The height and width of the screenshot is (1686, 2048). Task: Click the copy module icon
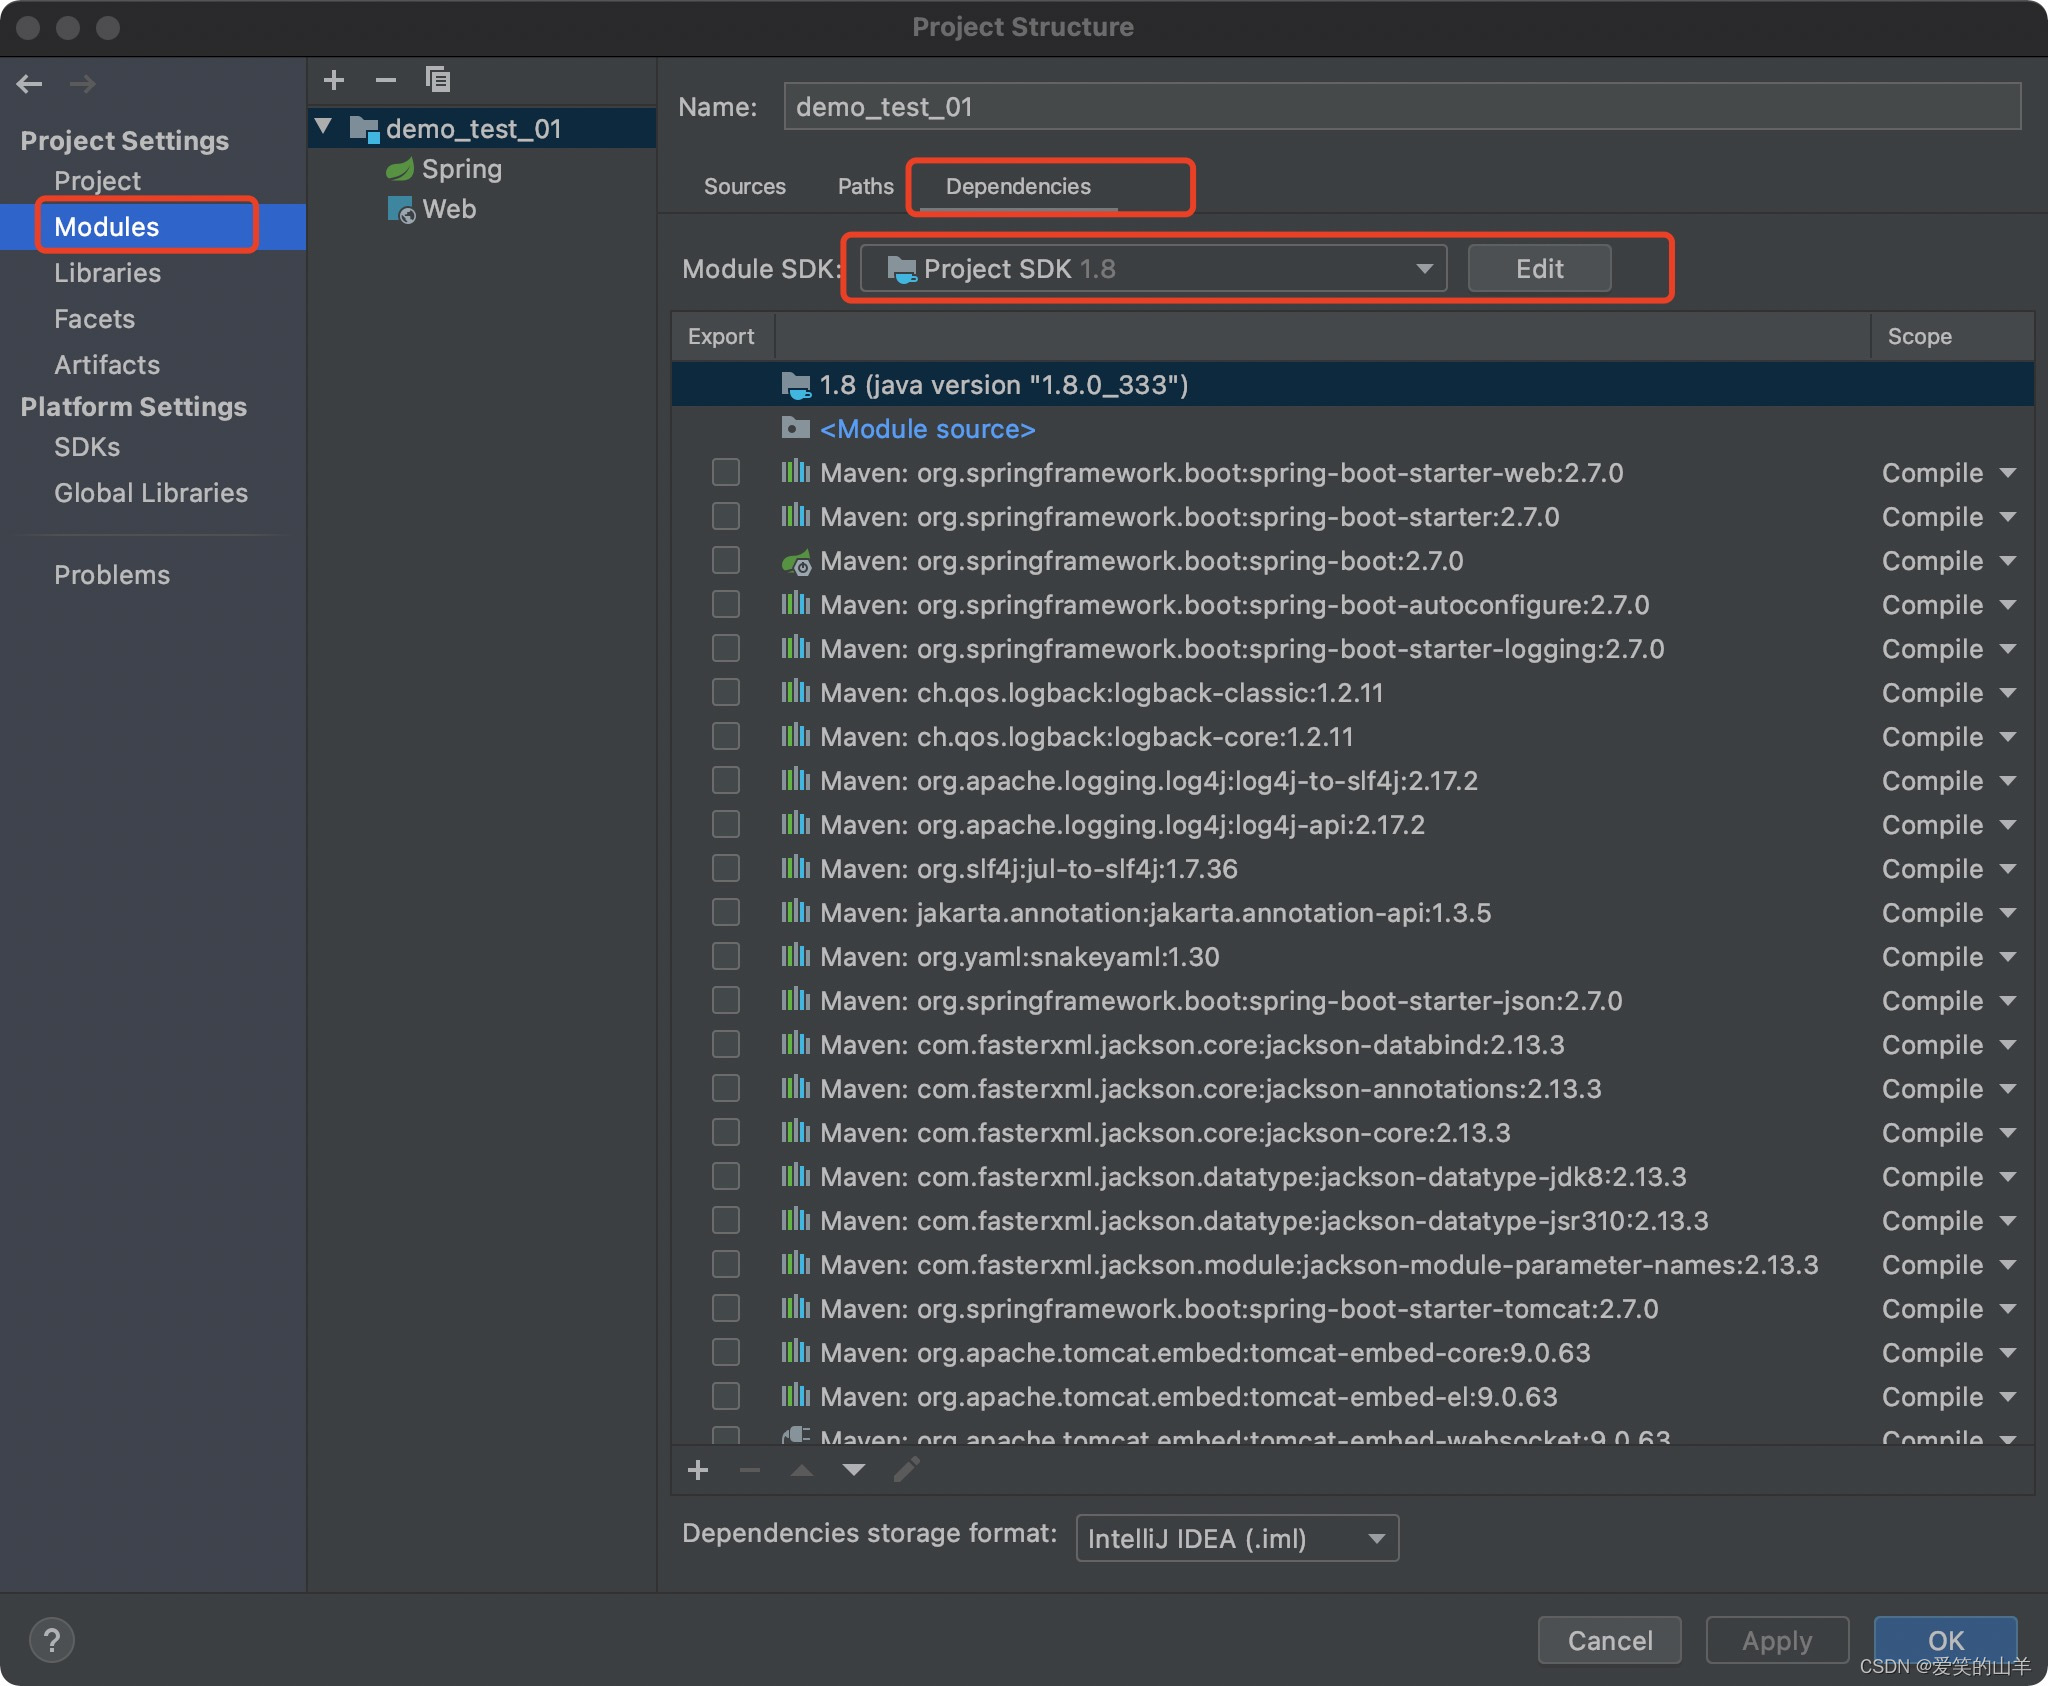coord(437,80)
